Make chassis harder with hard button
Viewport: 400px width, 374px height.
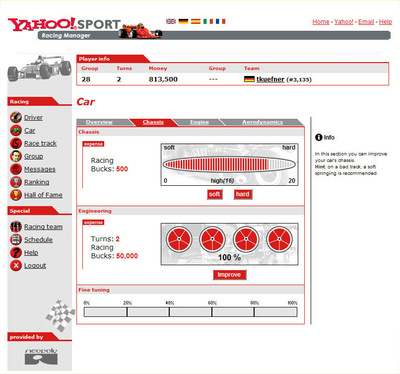coord(242,194)
